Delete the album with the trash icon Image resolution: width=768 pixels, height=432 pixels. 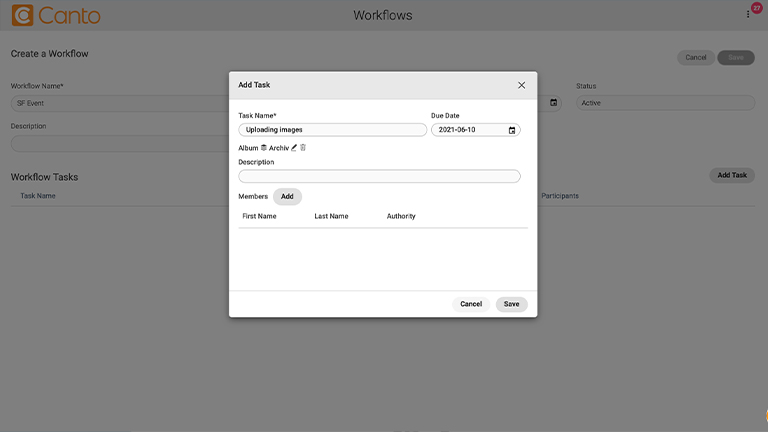pyautogui.click(x=303, y=147)
